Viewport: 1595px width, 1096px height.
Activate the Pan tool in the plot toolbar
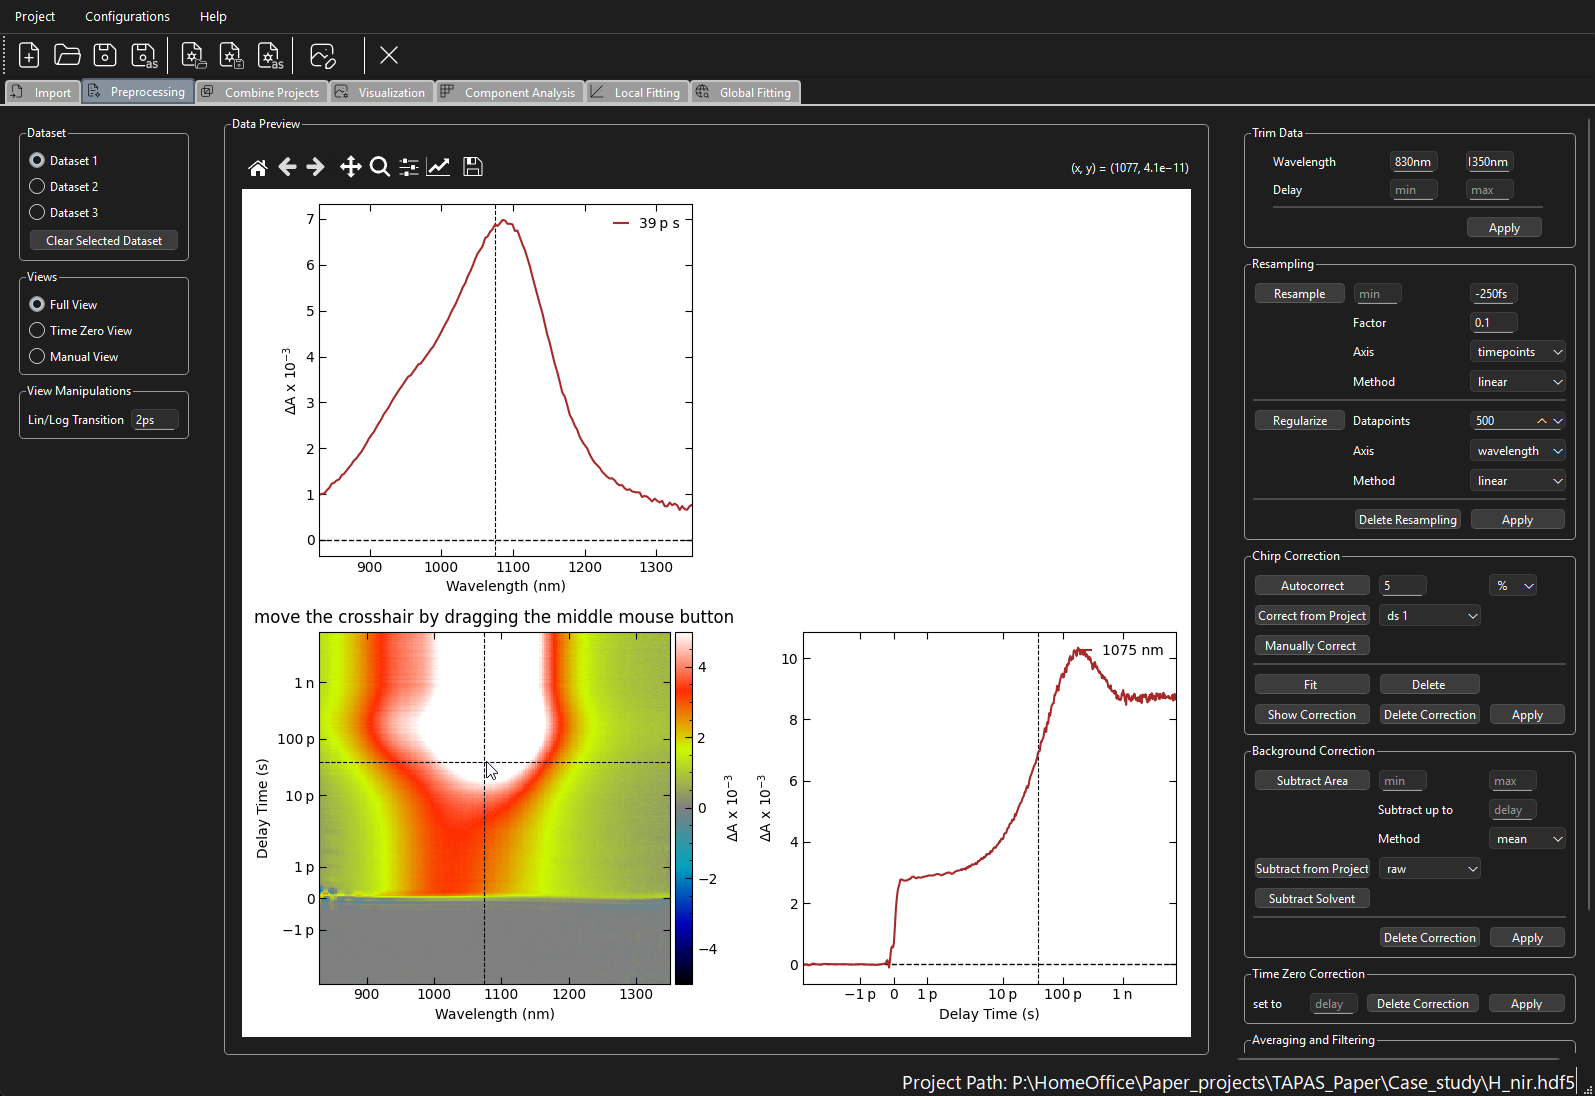tap(350, 167)
